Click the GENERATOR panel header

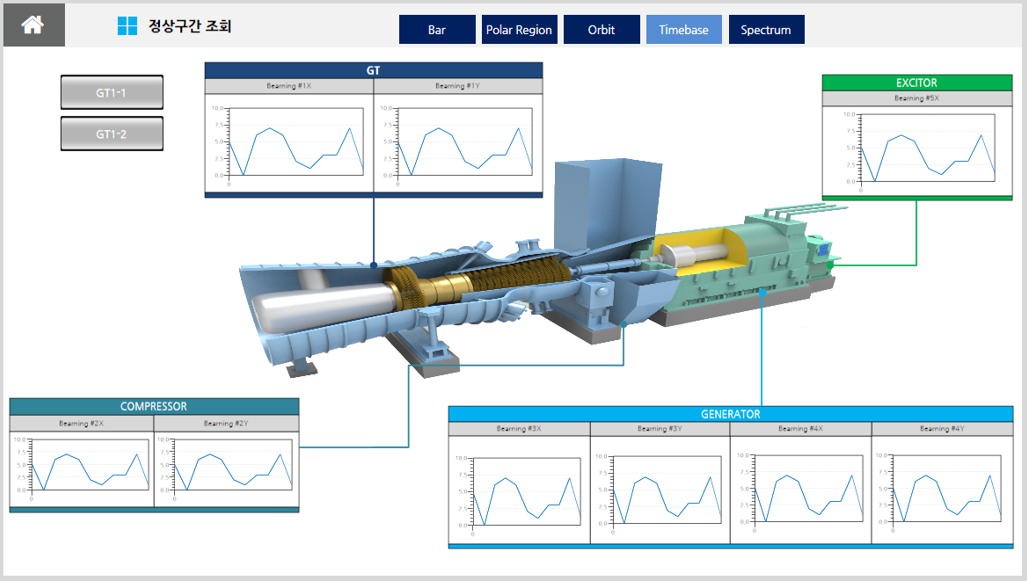coord(730,414)
